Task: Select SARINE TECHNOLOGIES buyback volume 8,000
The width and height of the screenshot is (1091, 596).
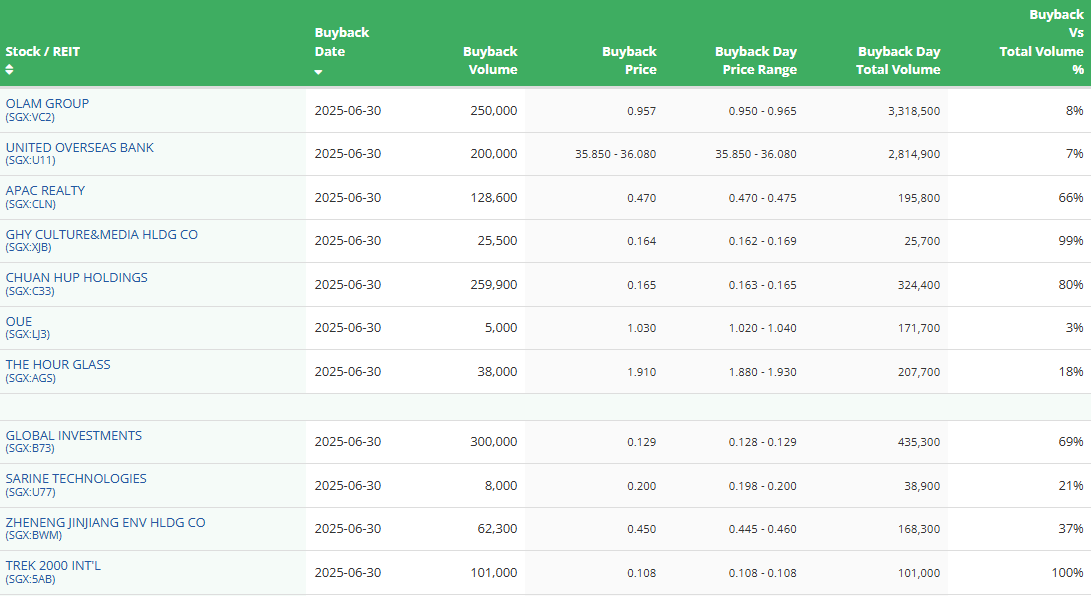Action: (x=501, y=485)
